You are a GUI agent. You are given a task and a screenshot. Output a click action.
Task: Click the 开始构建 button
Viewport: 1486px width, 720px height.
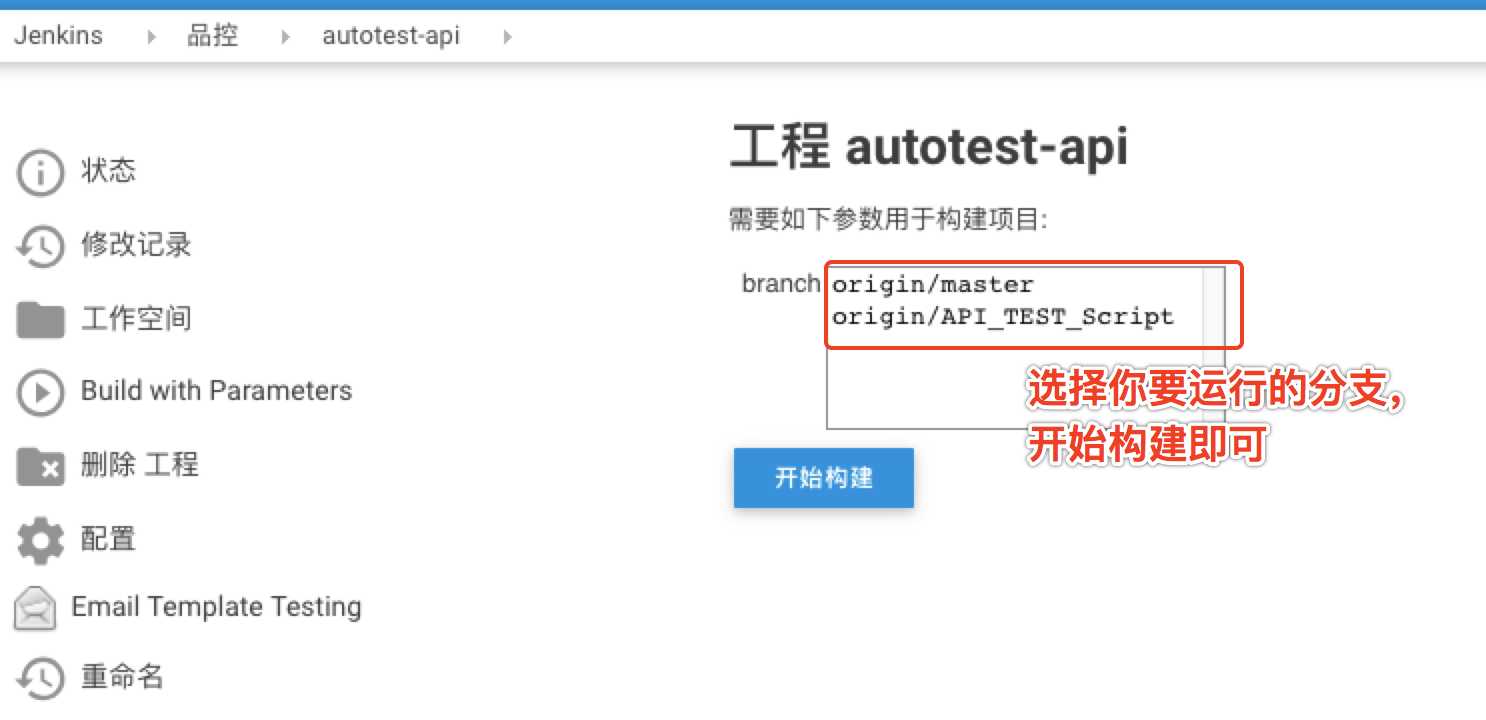(x=823, y=478)
